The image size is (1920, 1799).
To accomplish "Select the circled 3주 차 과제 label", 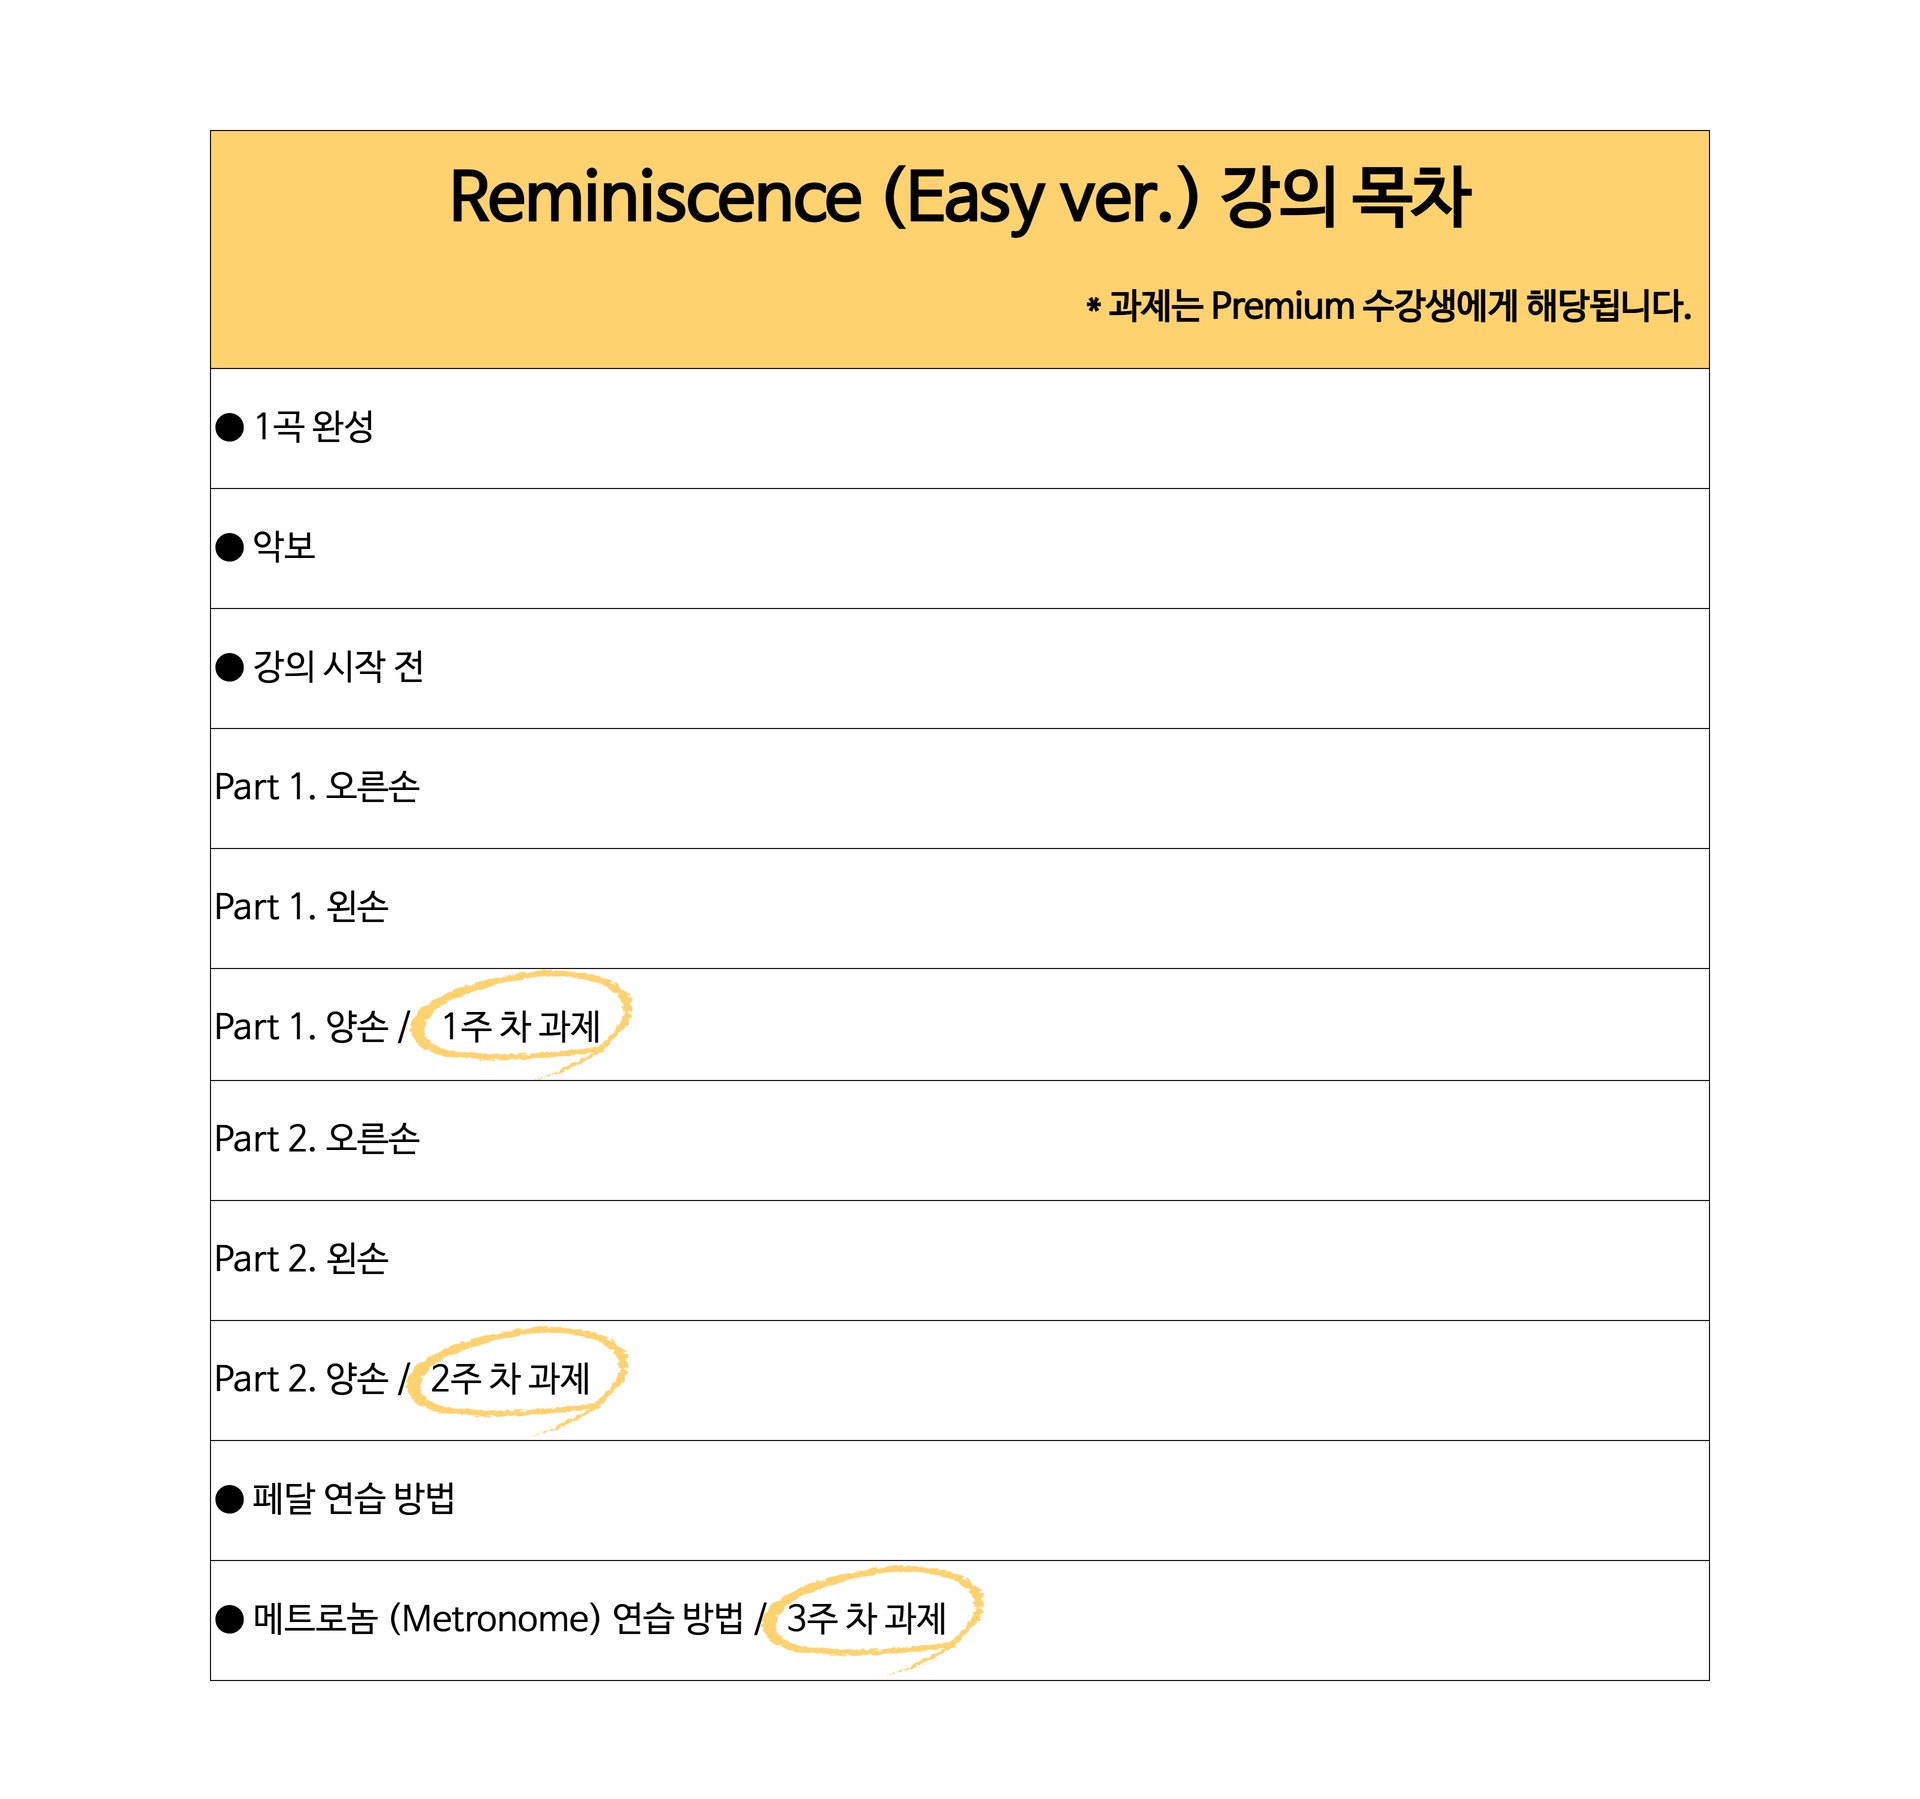I will 867,1618.
